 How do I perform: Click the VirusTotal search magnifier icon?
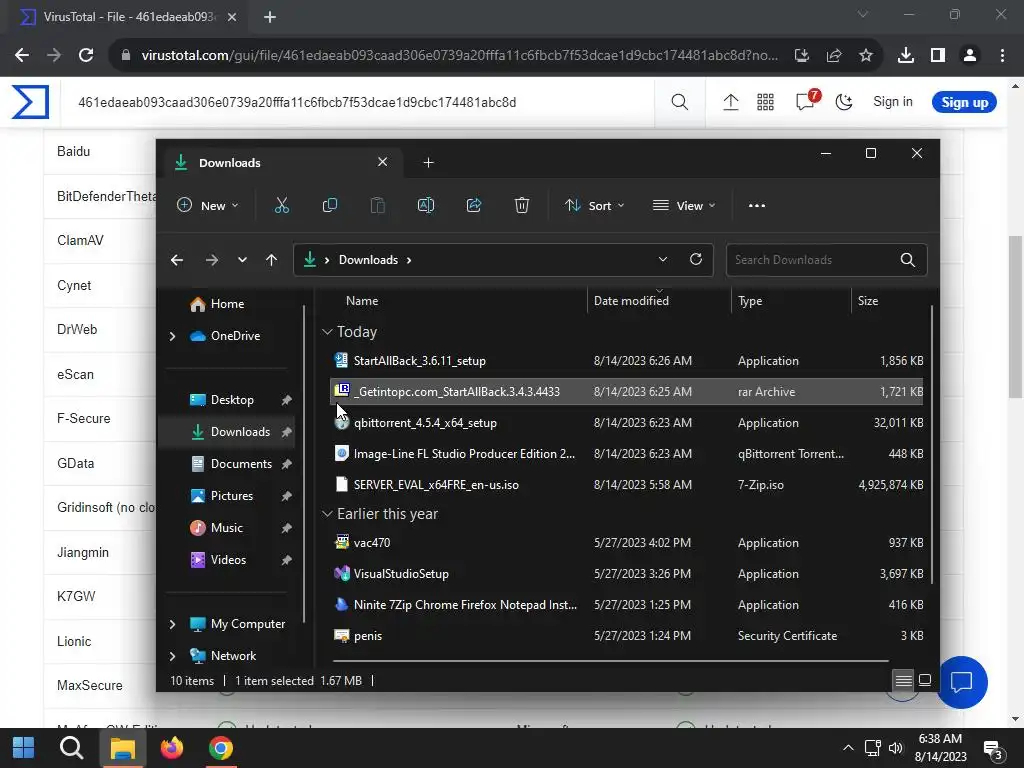coord(680,102)
